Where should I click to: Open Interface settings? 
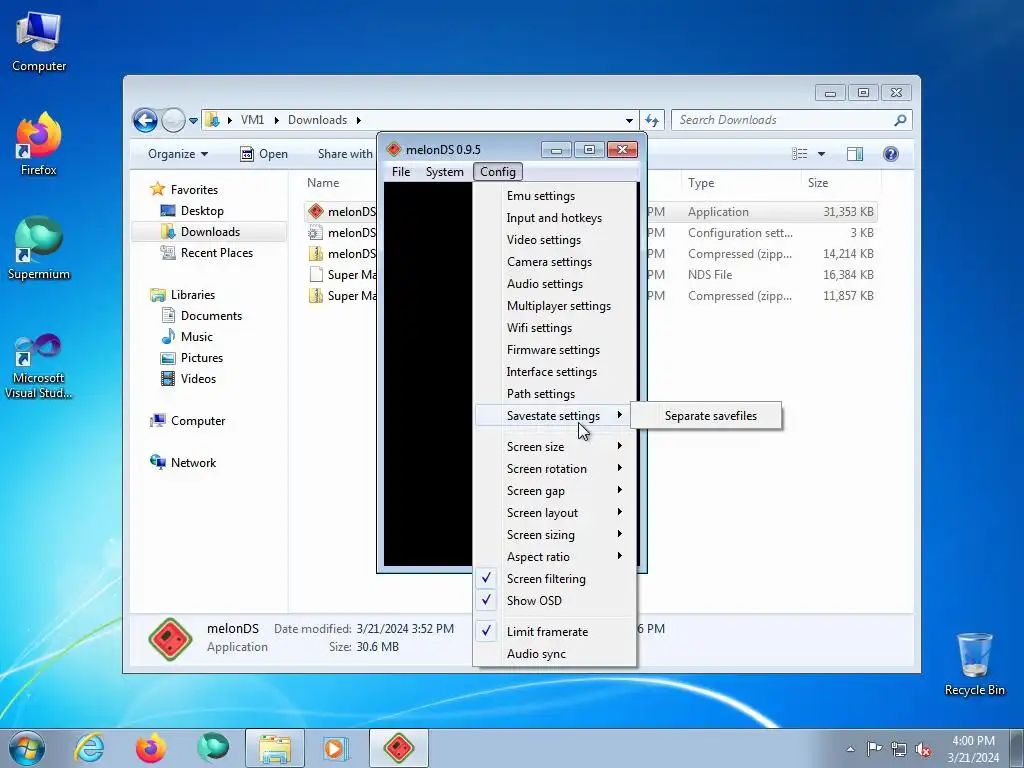point(555,372)
